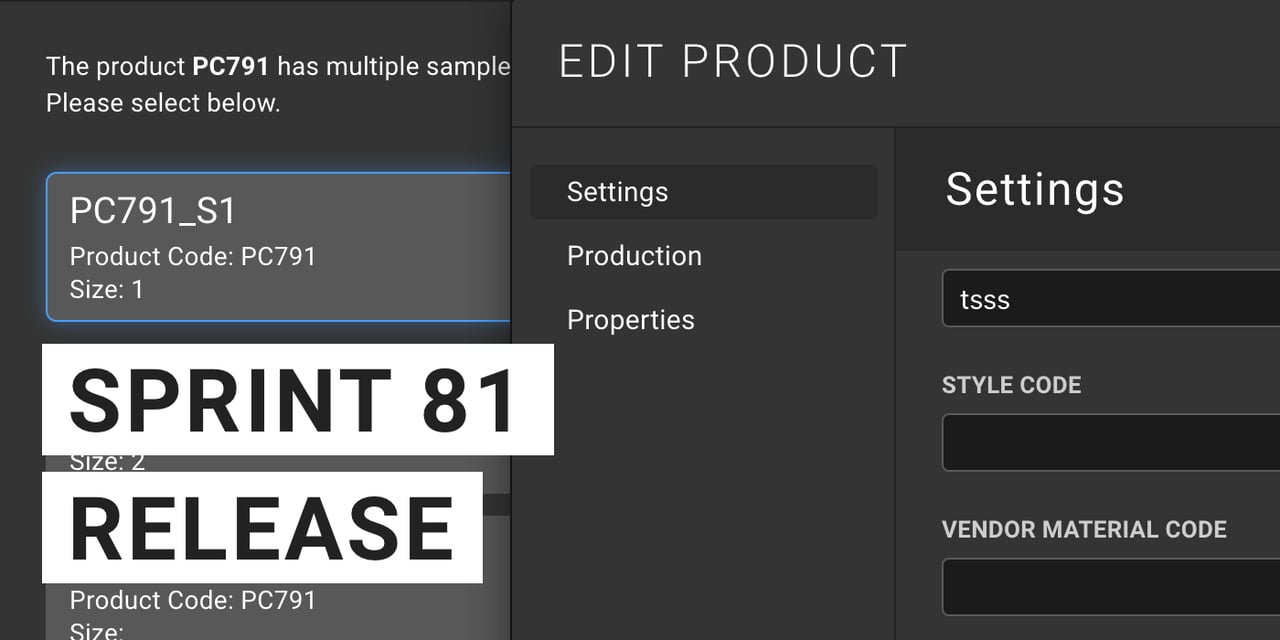Click the 'Please select below.' text

[163, 103]
